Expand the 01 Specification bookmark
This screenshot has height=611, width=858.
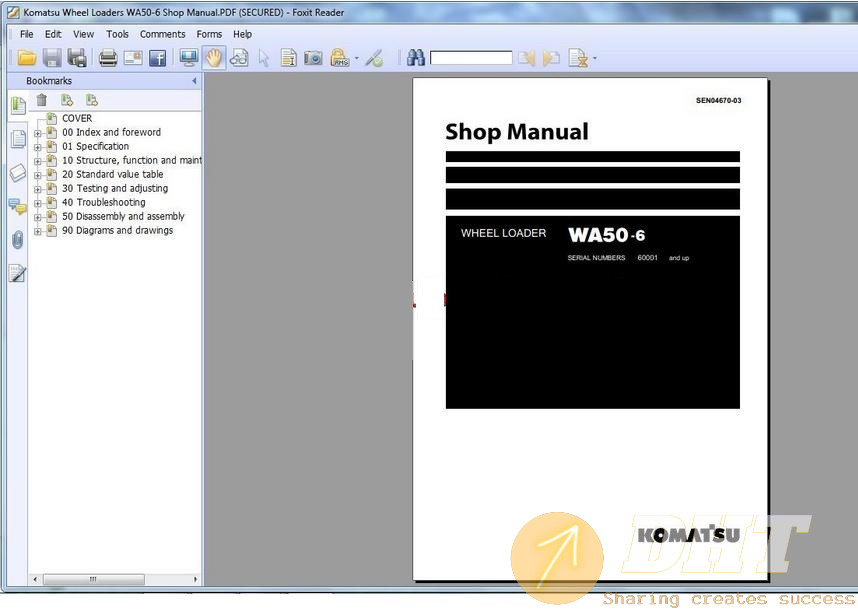click(38, 147)
